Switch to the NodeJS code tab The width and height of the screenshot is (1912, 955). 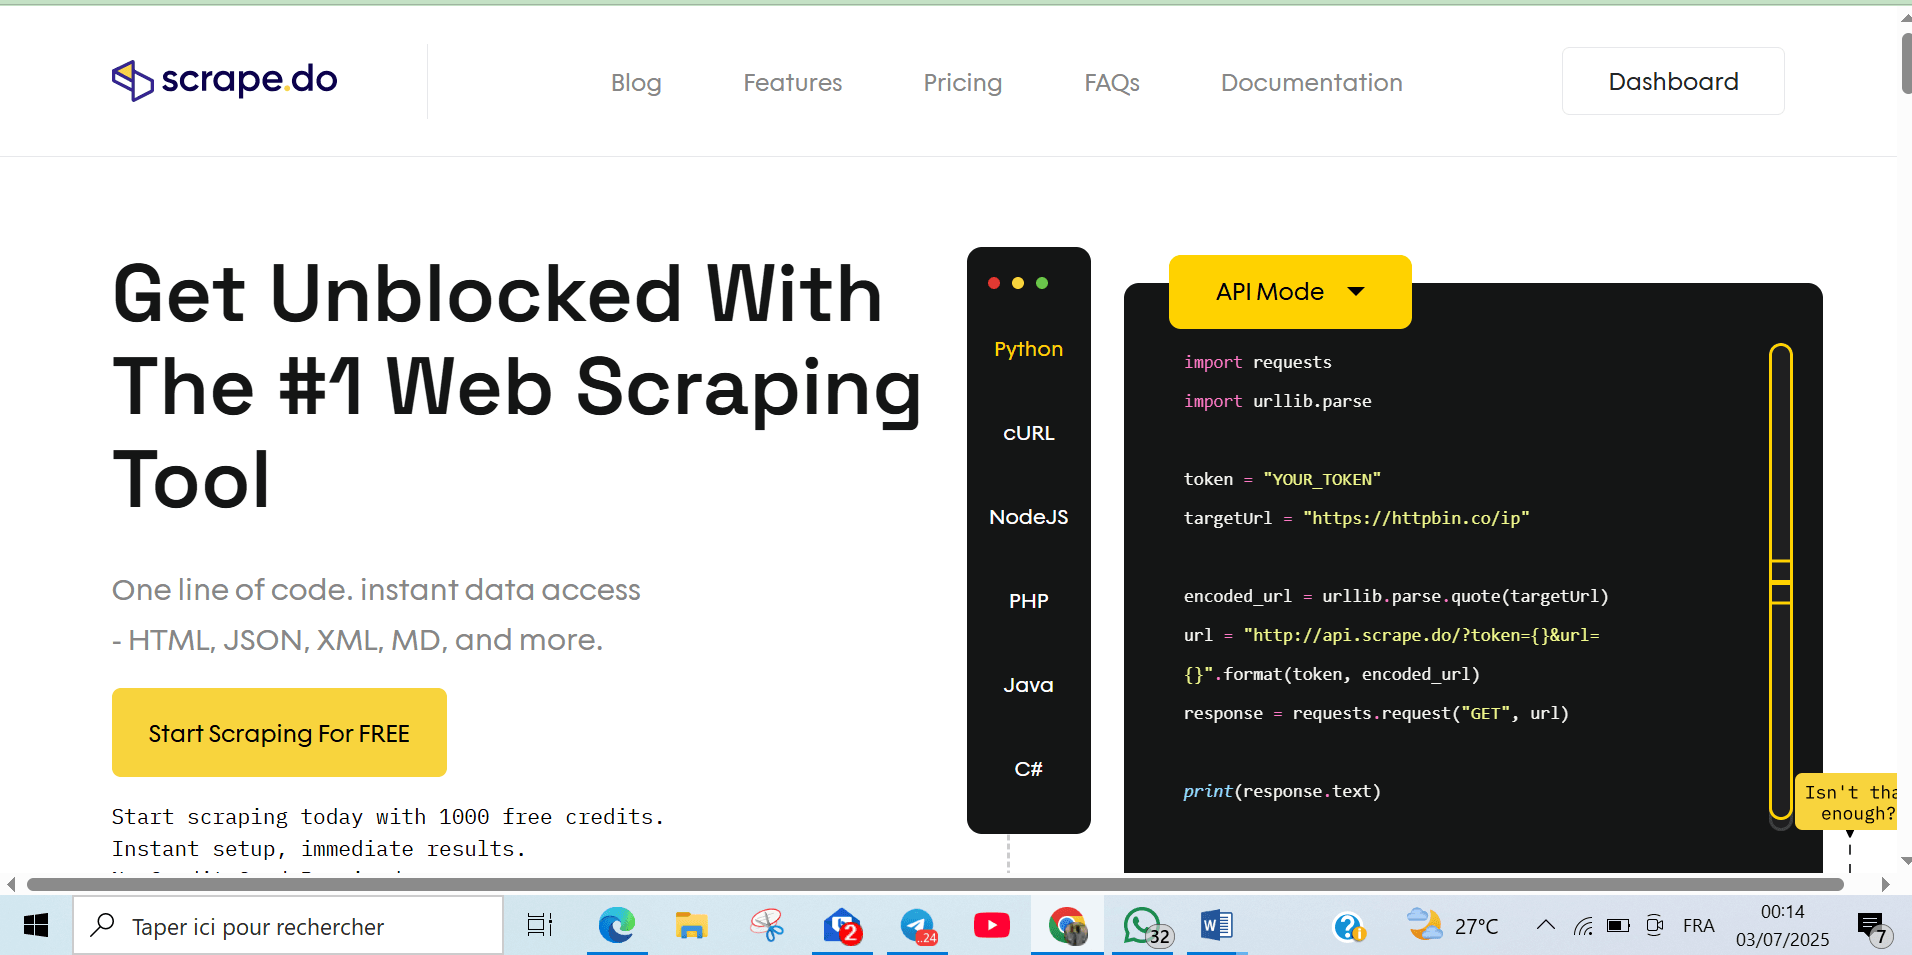coord(1028,517)
